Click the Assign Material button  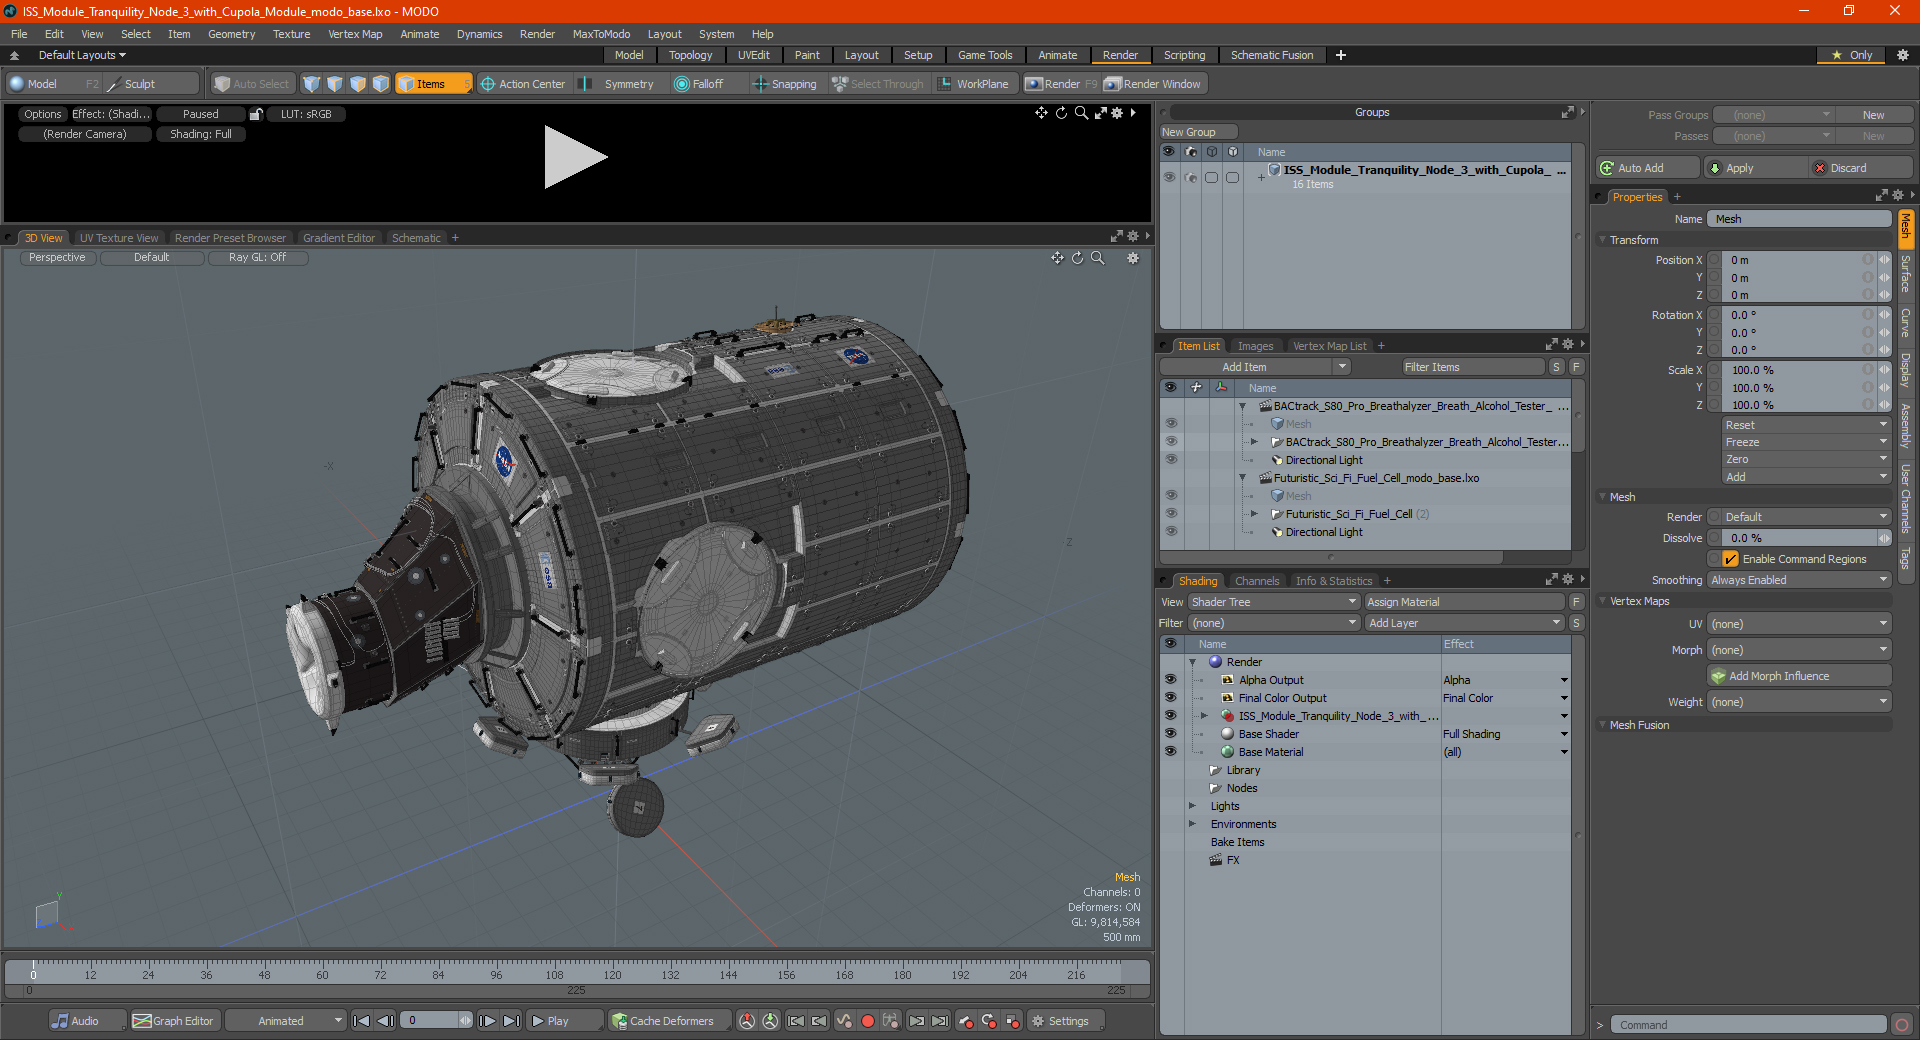coord(1464,602)
